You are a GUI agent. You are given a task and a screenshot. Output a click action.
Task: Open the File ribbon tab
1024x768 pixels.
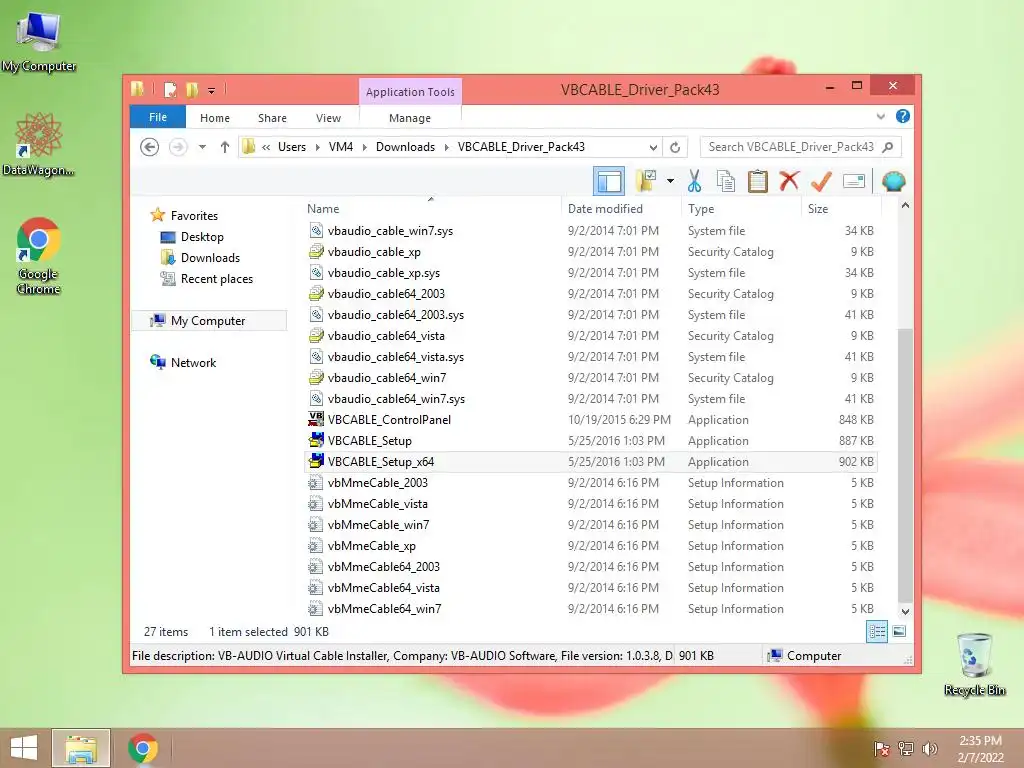[x=158, y=117]
